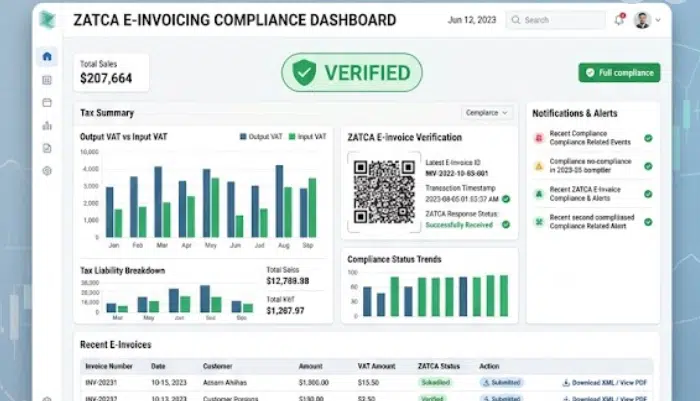Click the Amount column header
Image resolution: width=700 pixels, height=401 pixels.
[x=311, y=366]
